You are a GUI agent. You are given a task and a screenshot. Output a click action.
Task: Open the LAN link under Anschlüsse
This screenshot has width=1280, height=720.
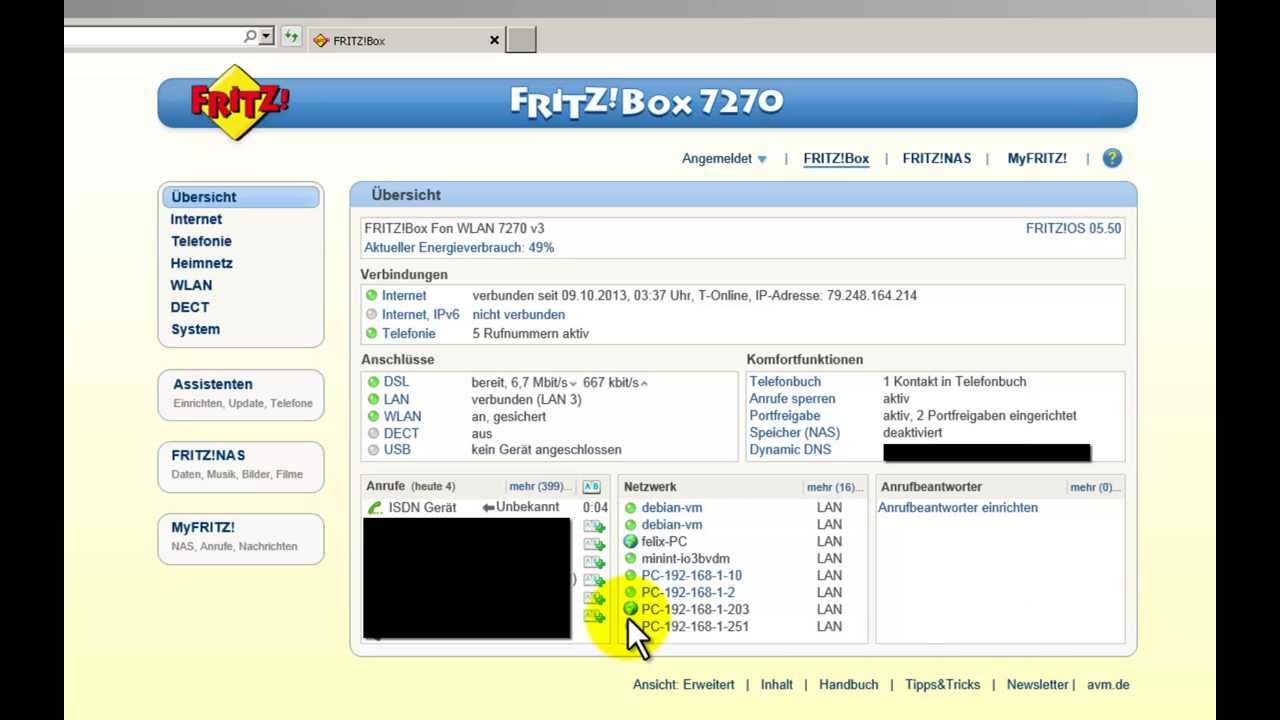[396, 399]
